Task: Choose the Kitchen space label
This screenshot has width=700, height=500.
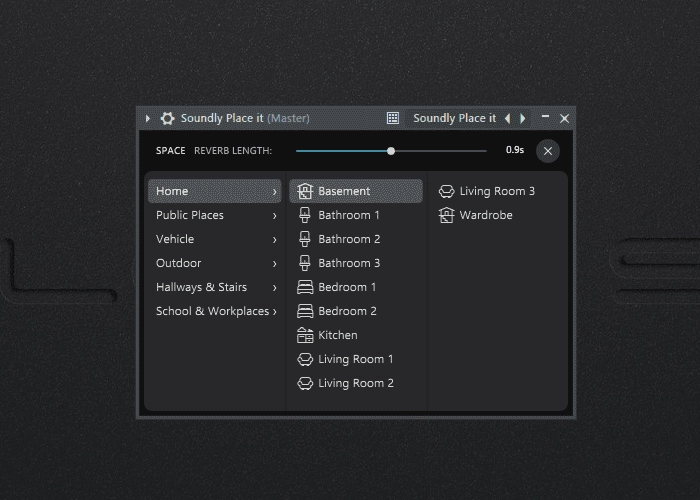Action: [x=338, y=335]
